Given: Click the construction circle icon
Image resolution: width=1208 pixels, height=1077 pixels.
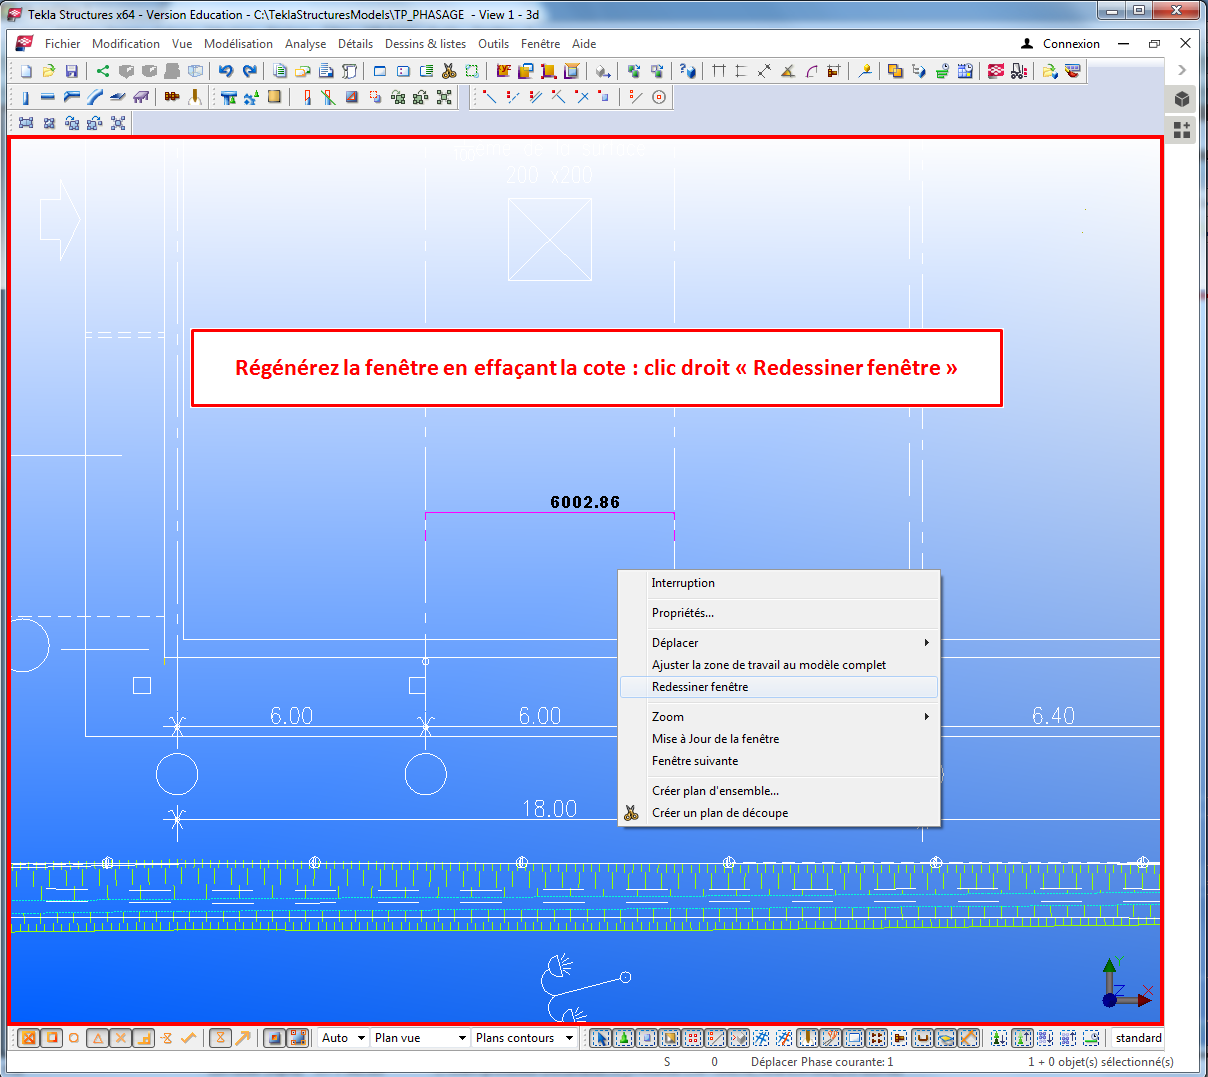Looking at the screenshot, I should (x=659, y=97).
